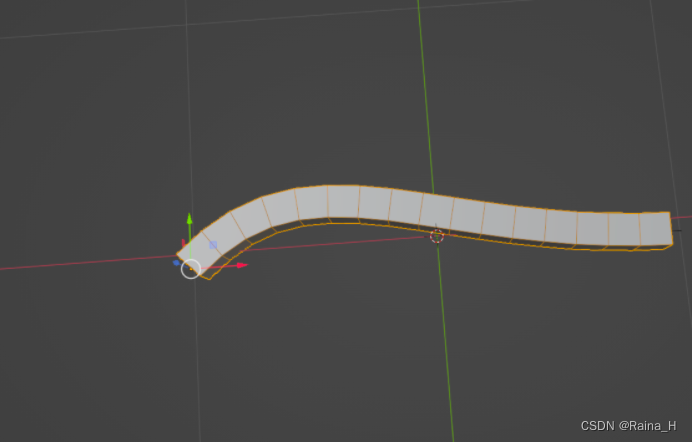Click the green Y-axis gizmo arrow
This screenshot has width=692, height=442.
click(x=189, y=219)
